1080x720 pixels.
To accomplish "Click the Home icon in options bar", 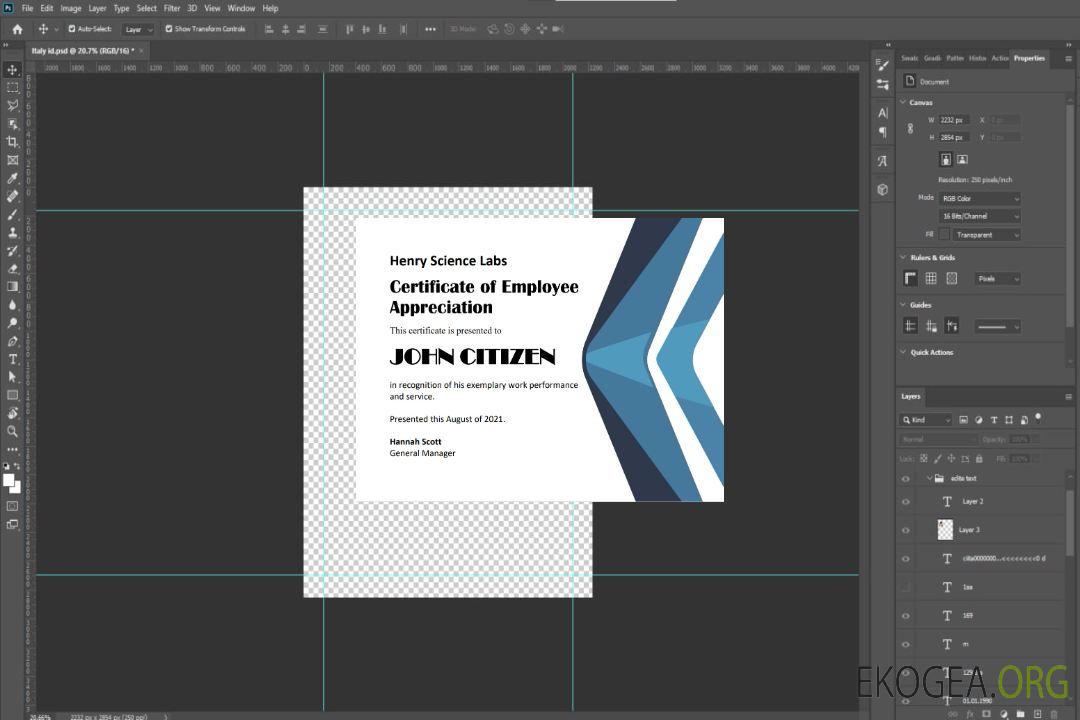I will pos(17,29).
